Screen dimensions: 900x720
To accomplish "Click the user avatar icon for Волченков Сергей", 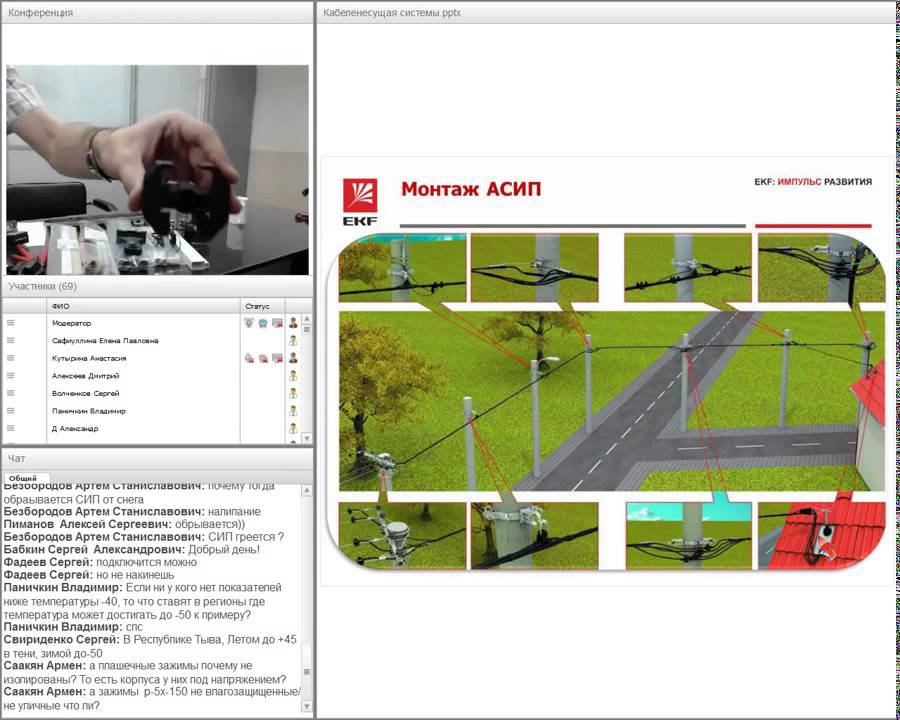I will click(293, 393).
